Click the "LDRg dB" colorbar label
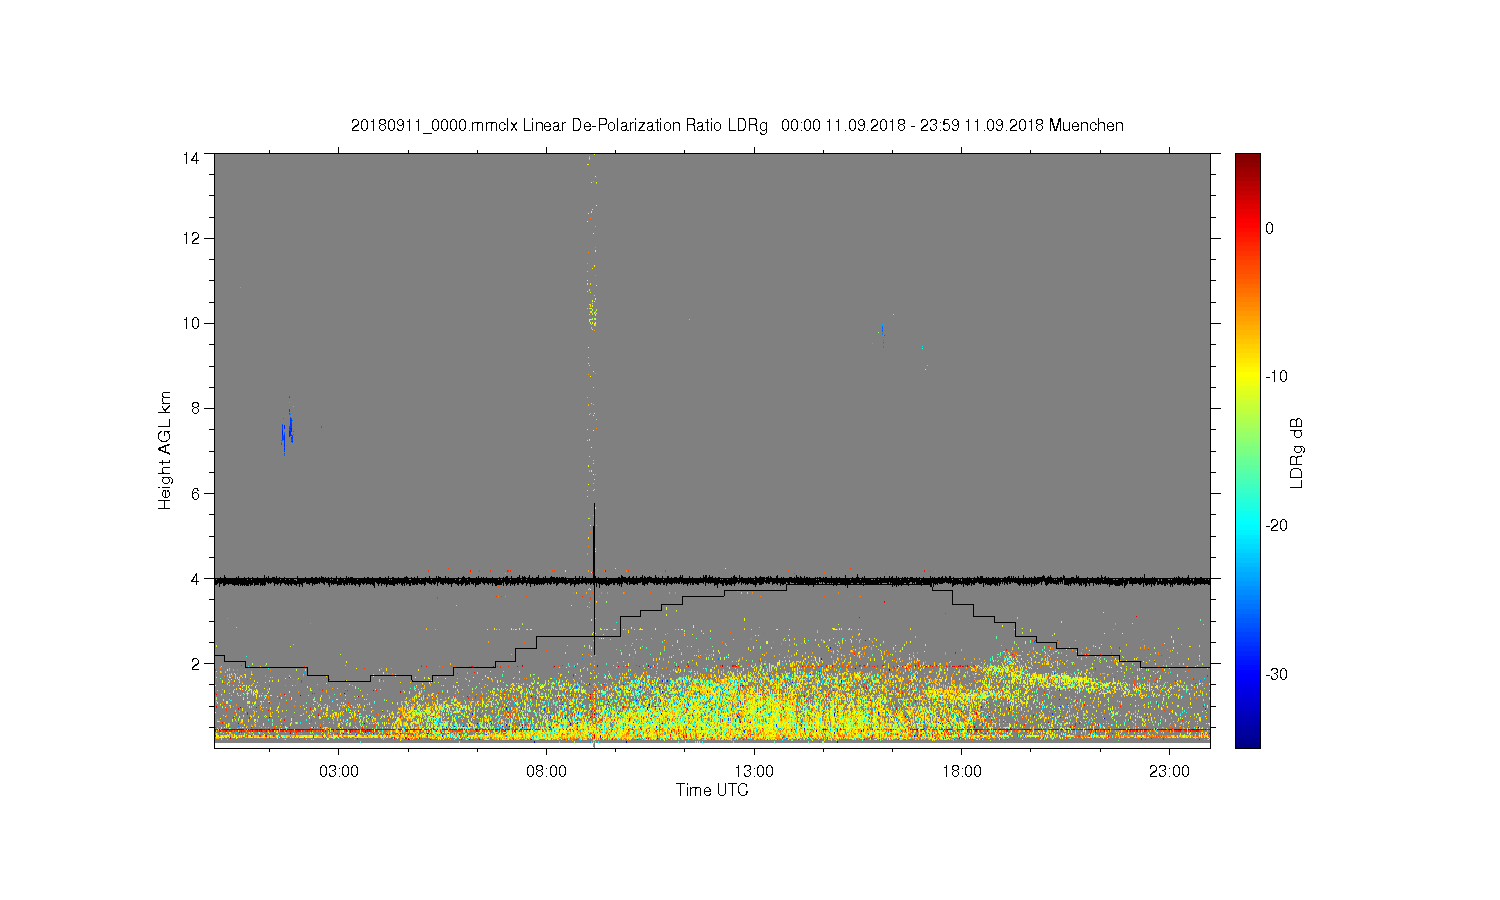The image size is (1500, 900). pos(1297,452)
